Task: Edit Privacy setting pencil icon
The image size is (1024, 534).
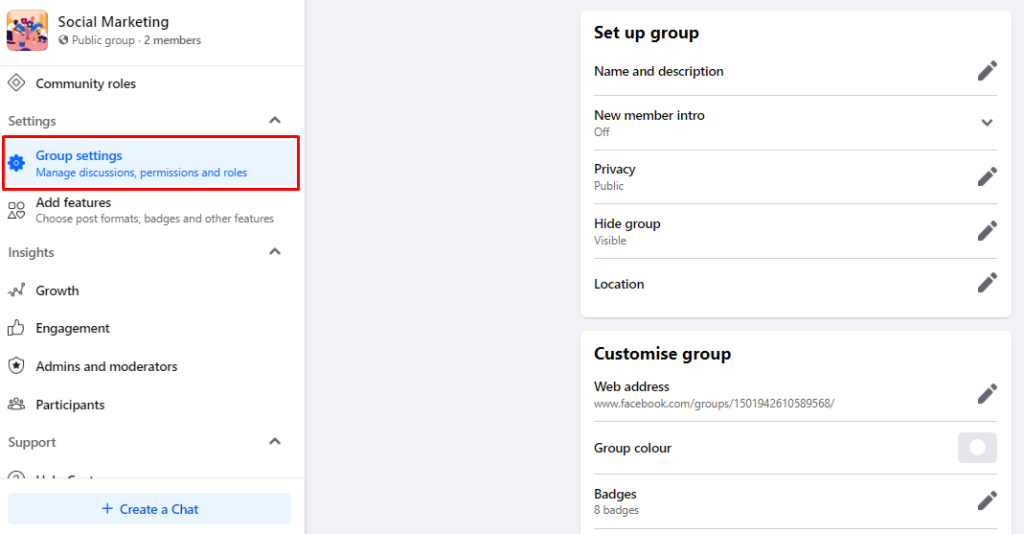Action: click(x=987, y=176)
